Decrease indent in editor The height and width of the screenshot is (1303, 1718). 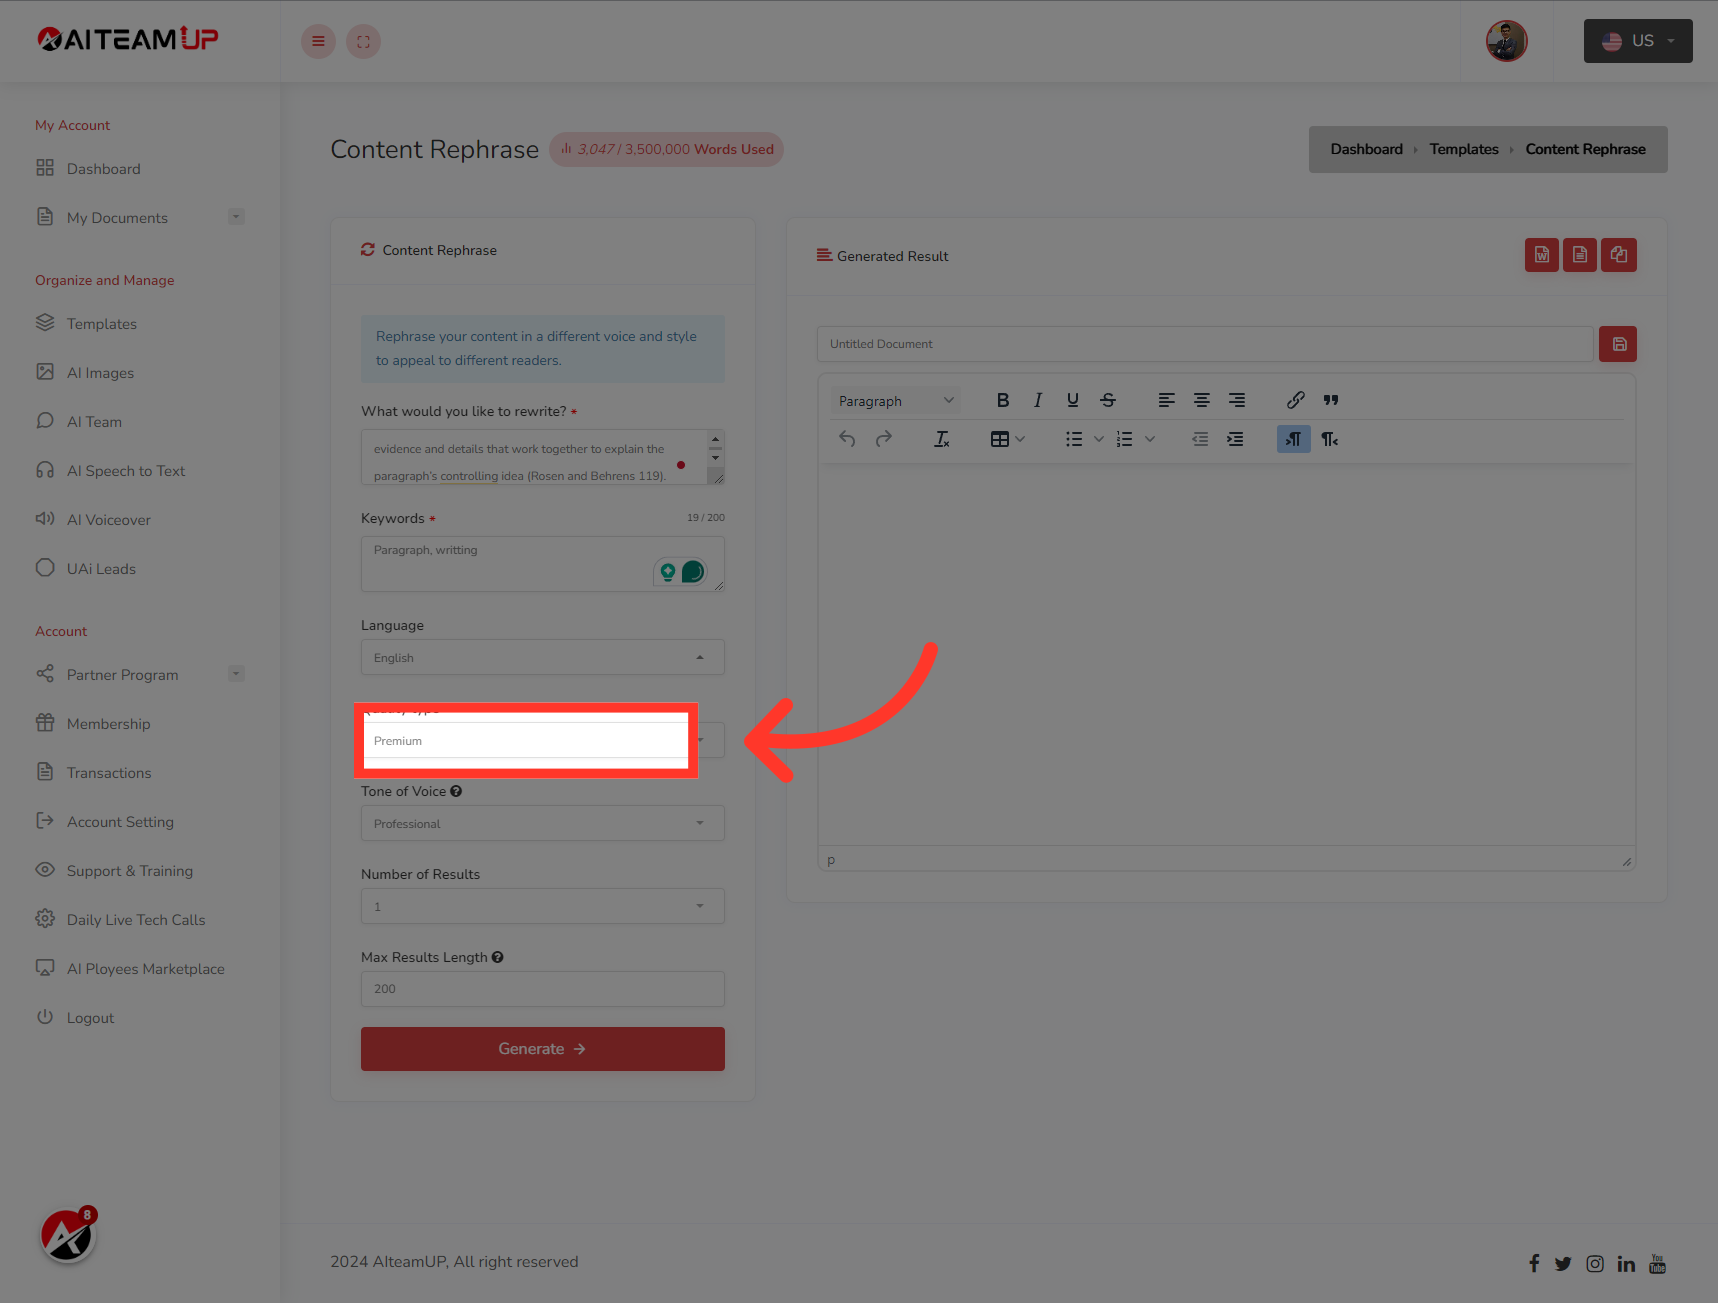pyautogui.click(x=1200, y=439)
